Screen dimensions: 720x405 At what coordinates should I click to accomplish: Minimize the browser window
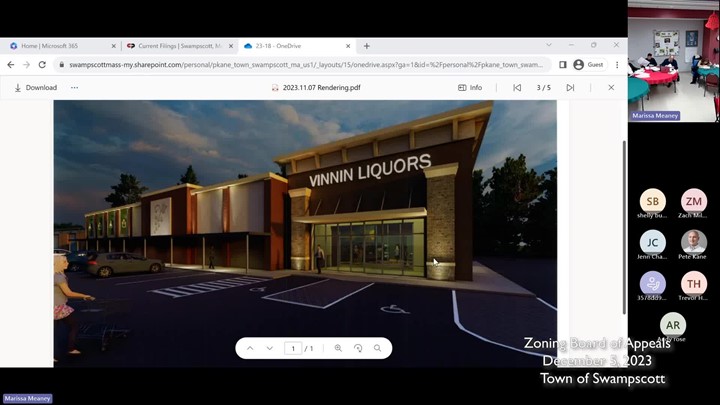tap(571, 45)
